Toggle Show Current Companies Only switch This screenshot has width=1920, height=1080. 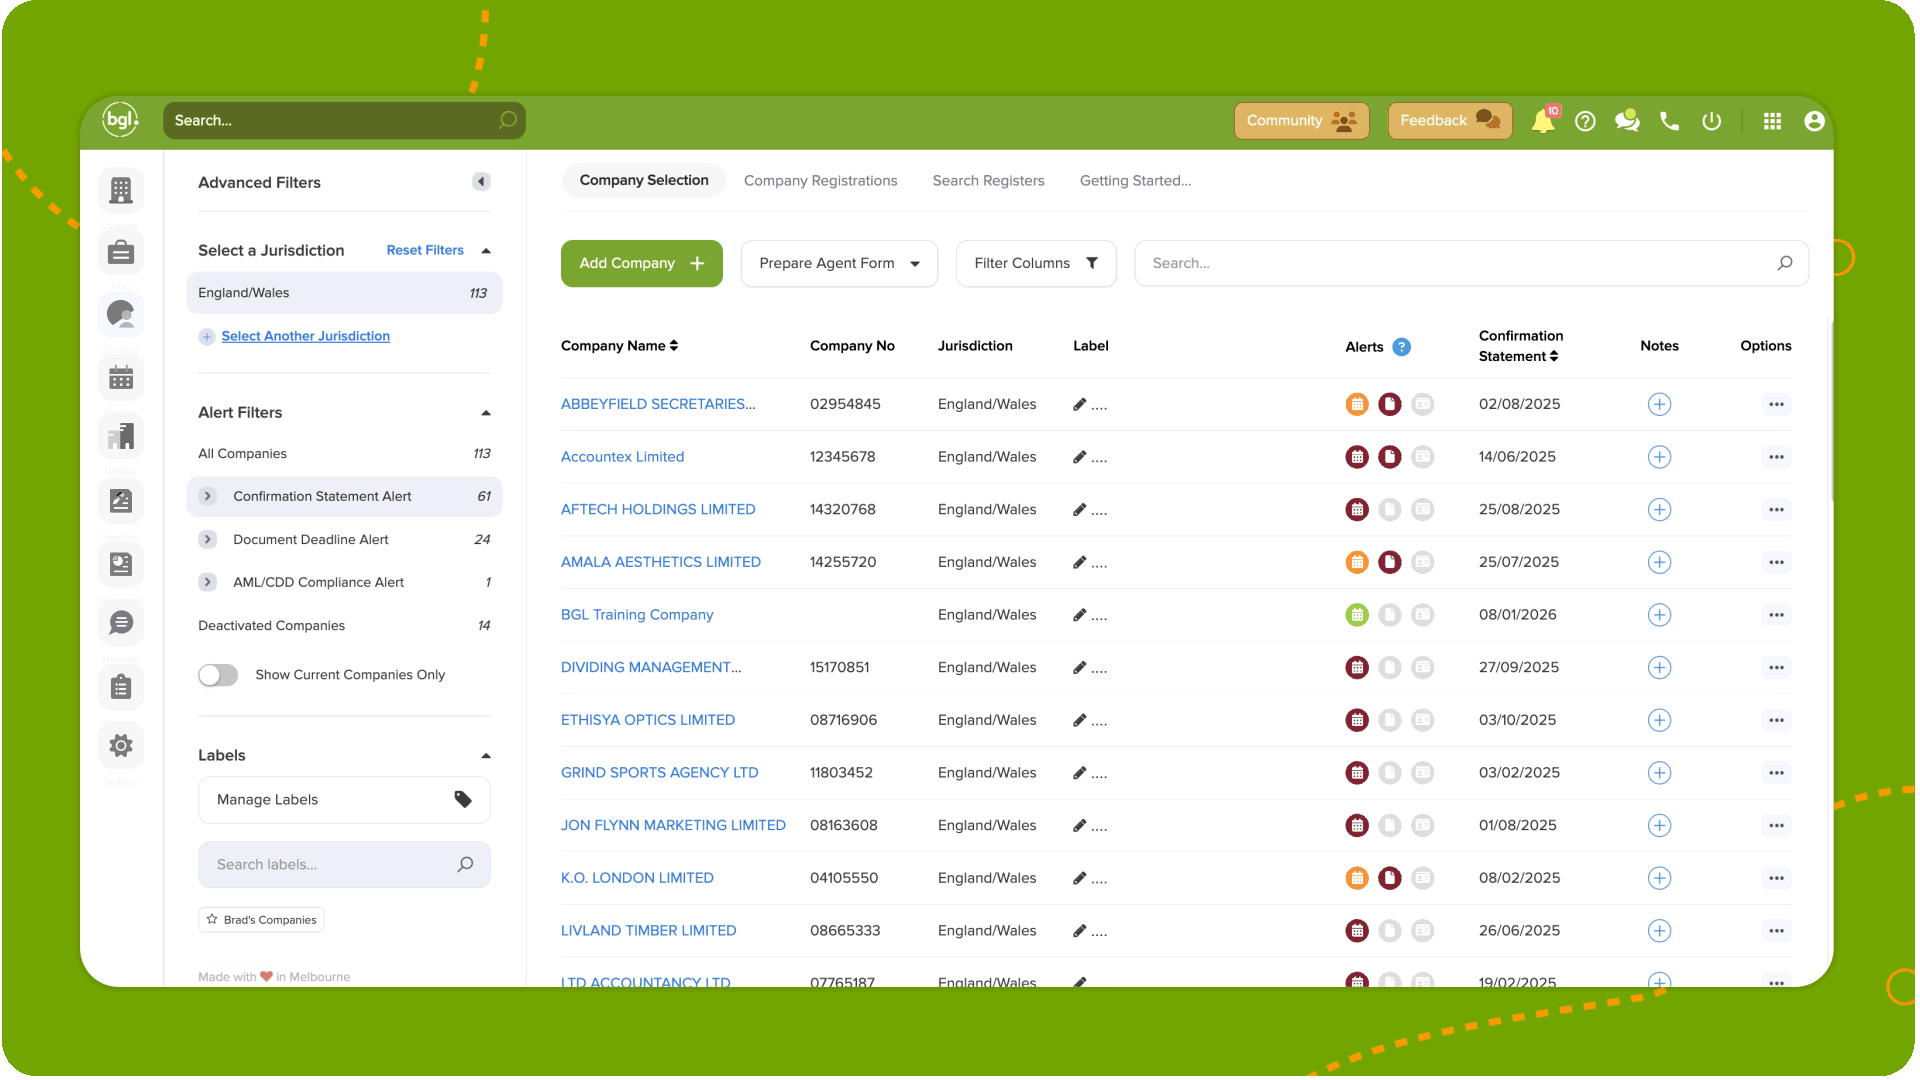tap(218, 675)
